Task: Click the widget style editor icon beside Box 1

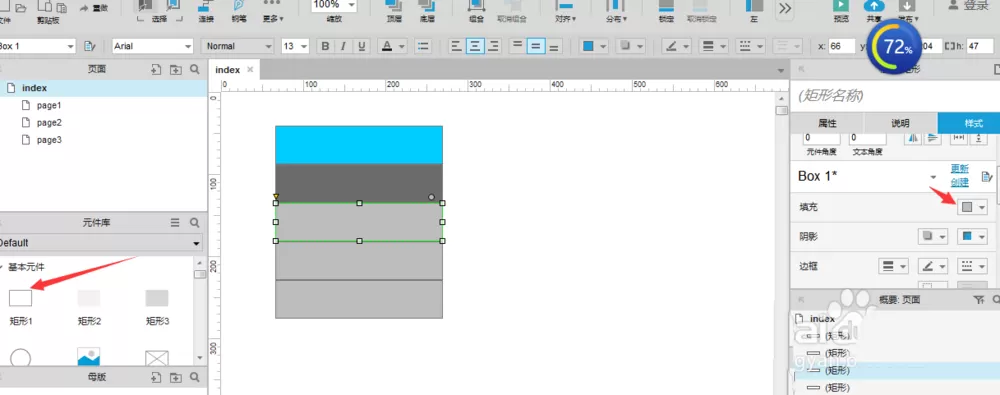Action: tap(89, 46)
